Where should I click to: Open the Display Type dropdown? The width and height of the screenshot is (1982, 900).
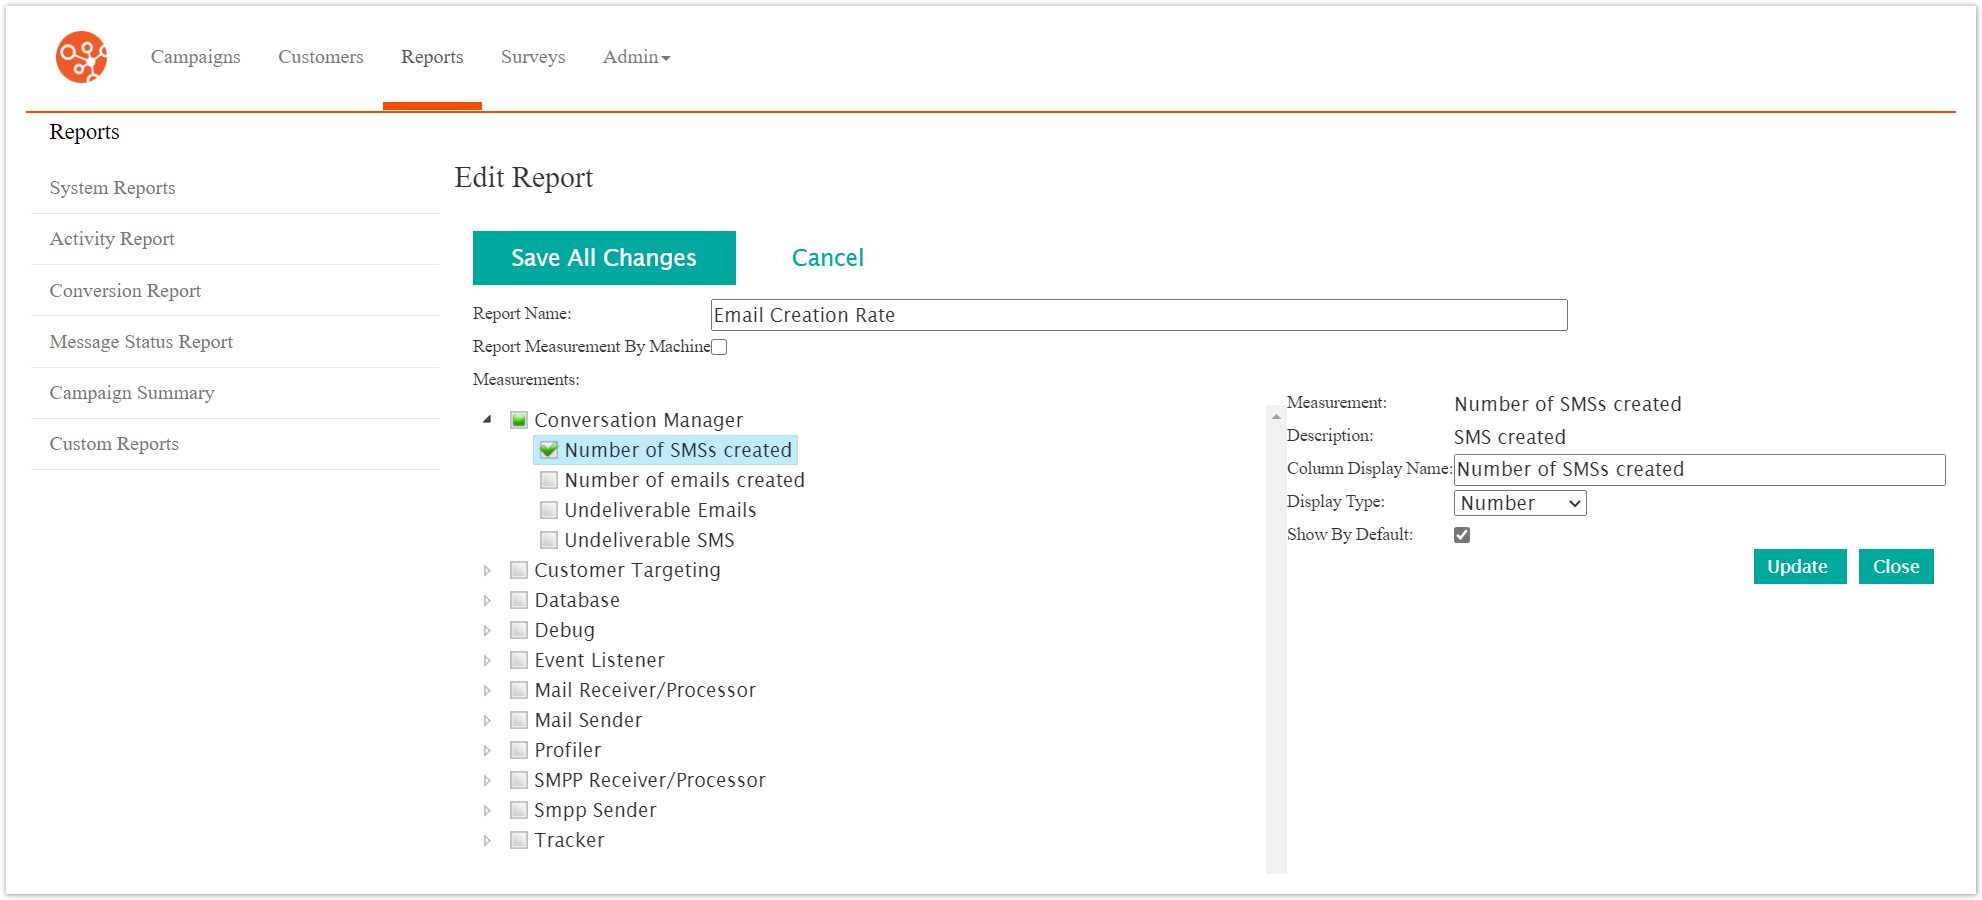coord(1519,503)
